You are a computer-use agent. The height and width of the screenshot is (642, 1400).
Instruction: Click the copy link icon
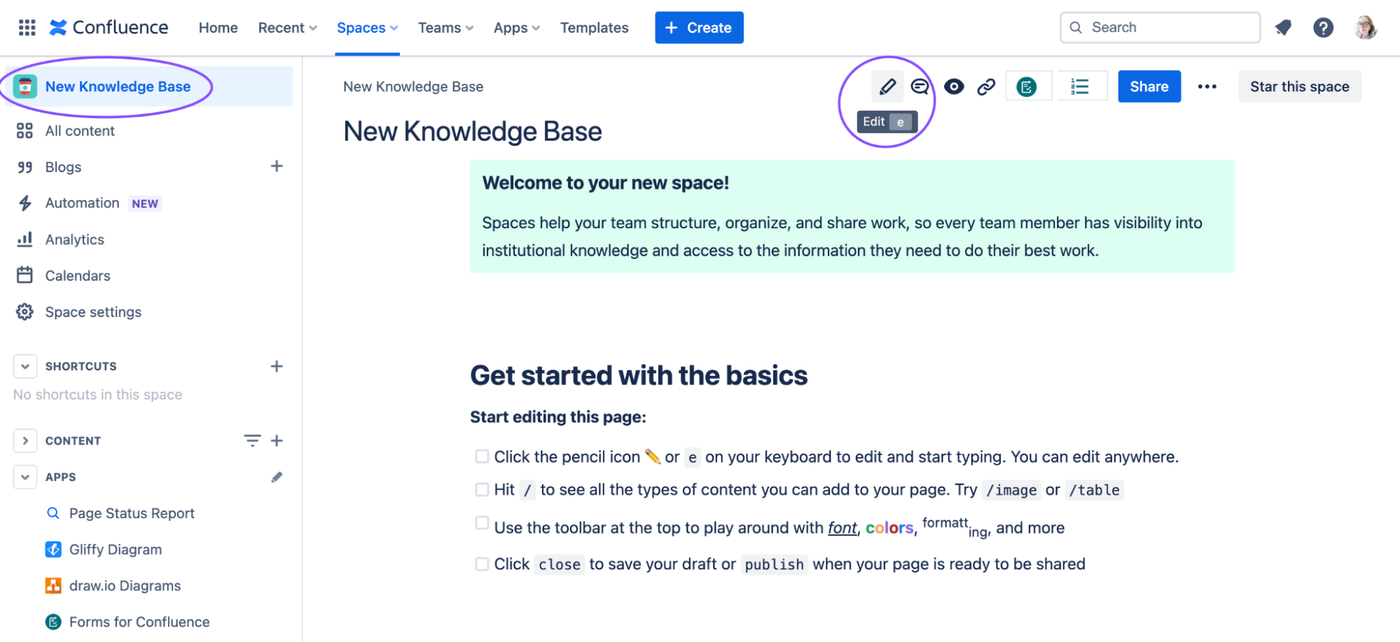pyautogui.click(x=986, y=87)
